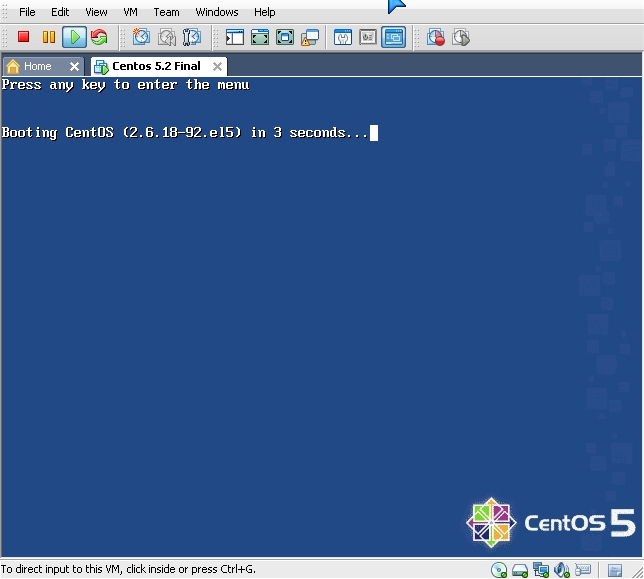
Task: Open the Edit menu
Action: [60, 12]
